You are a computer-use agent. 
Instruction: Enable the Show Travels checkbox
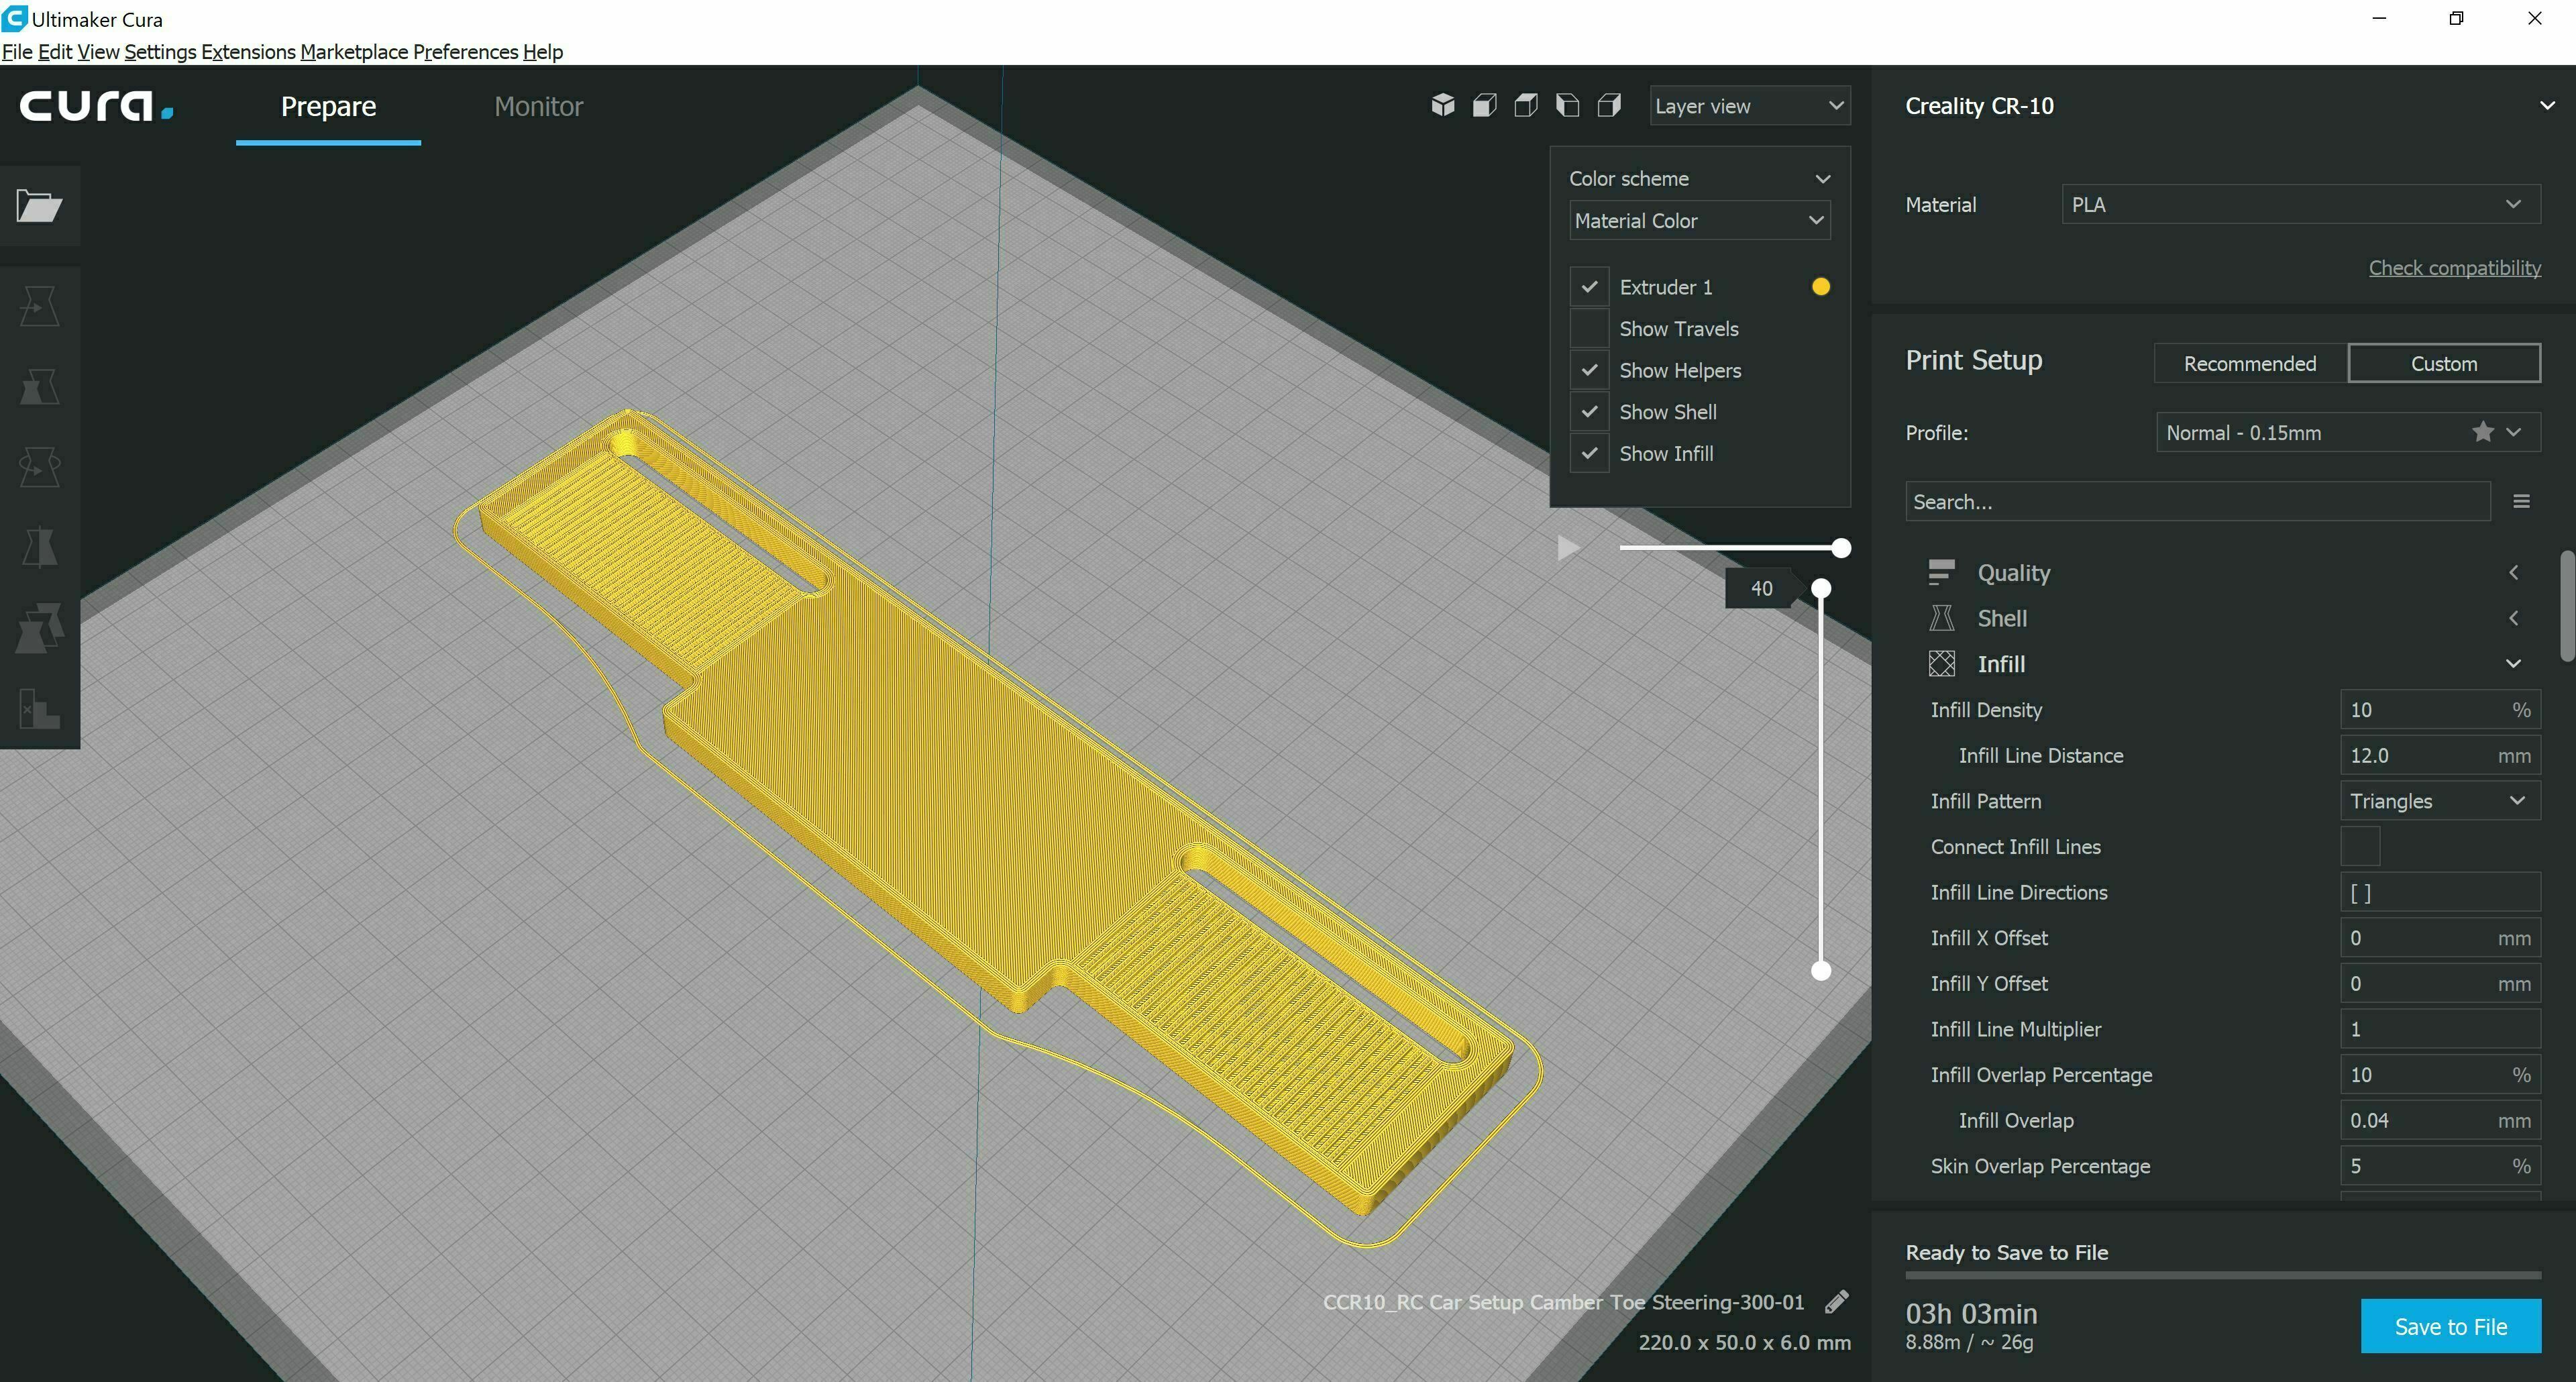pyautogui.click(x=1589, y=329)
